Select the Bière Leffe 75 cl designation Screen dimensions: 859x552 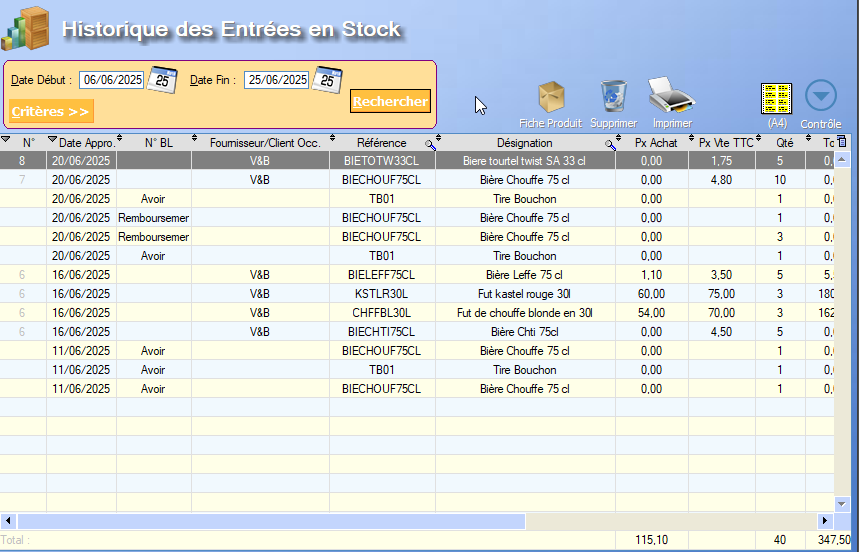524,275
